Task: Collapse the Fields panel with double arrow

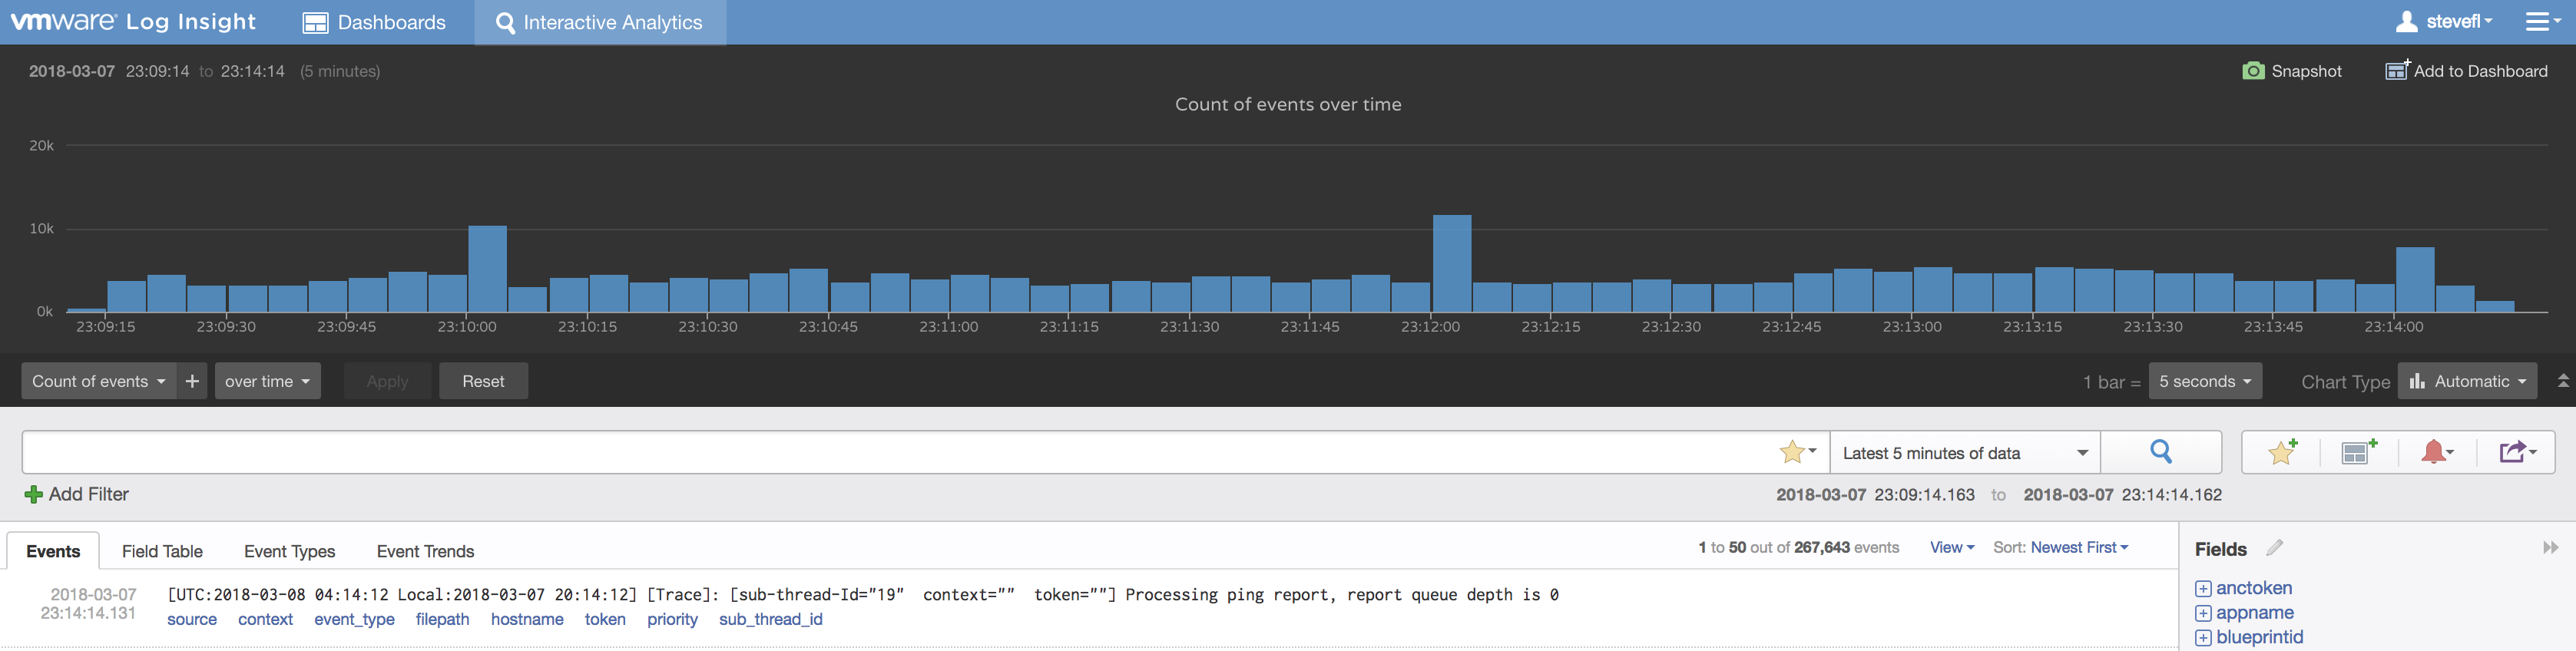Action: click(2550, 548)
